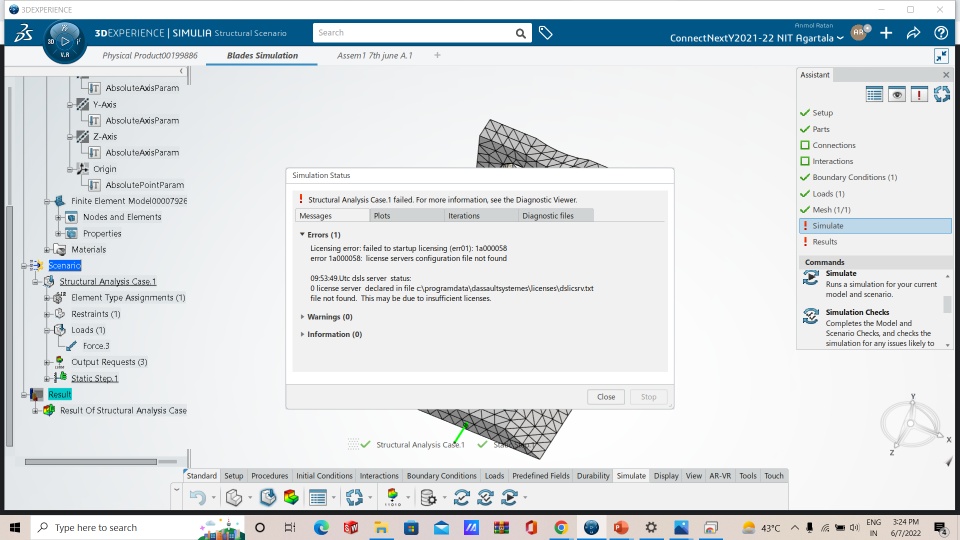Click the Simulate run toolbar icon
This screenshot has height=540, width=960.
pos(509,497)
